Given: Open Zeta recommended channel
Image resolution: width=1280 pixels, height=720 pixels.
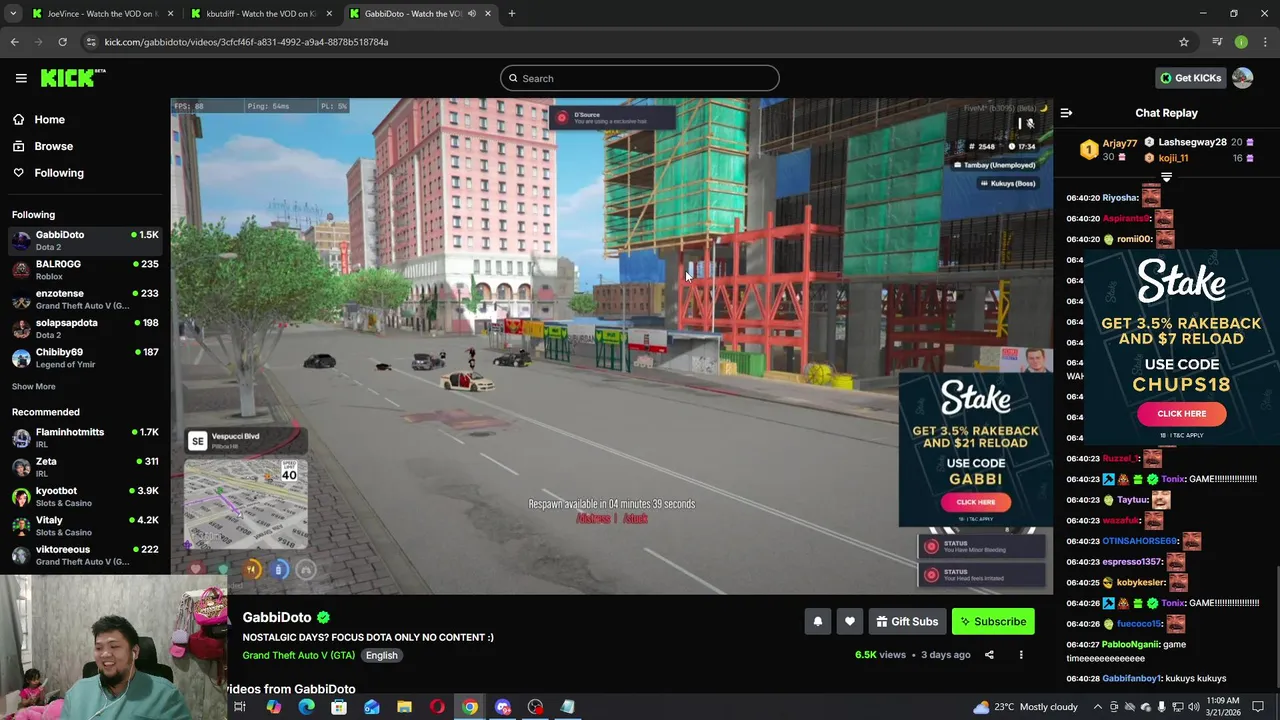Looking at the screenshot, I should [85, 467].
